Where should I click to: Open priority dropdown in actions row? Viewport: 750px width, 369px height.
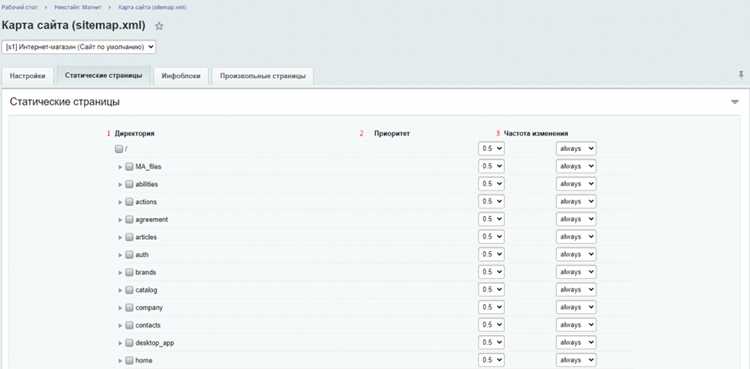(x=491, y=202)
